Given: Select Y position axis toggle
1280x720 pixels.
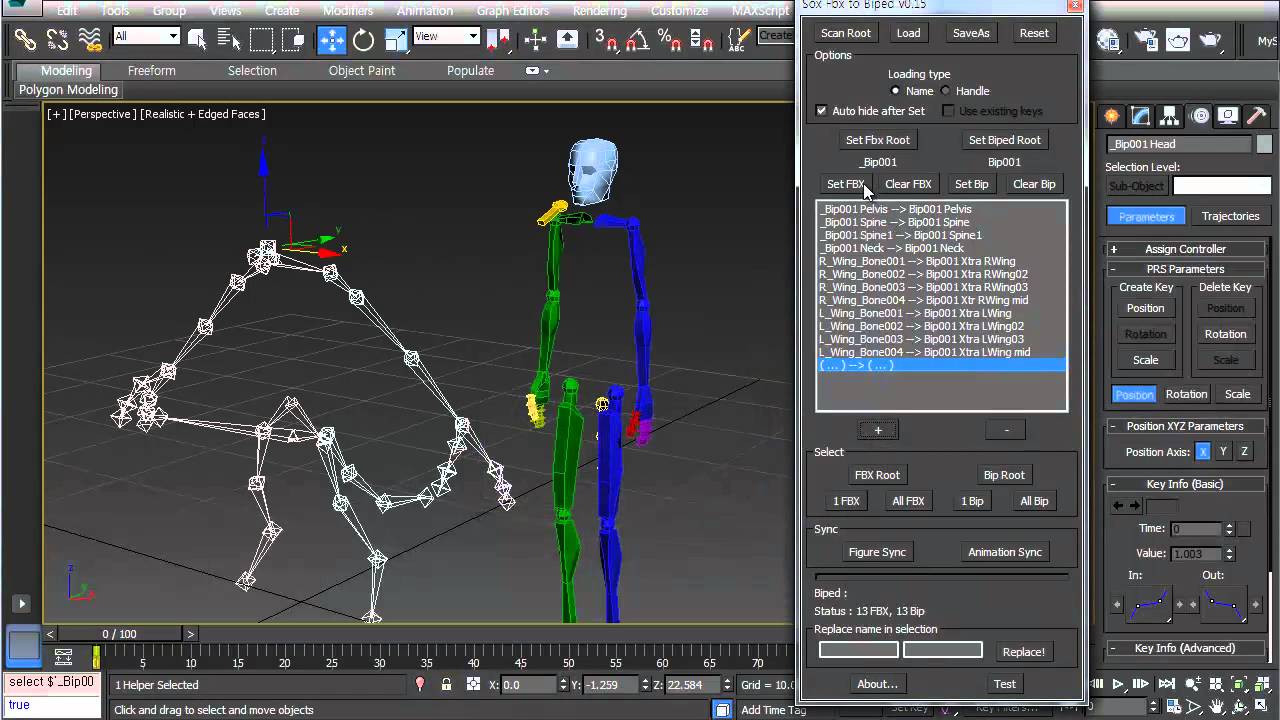Looking at the screenshot, I should 1224,452.
